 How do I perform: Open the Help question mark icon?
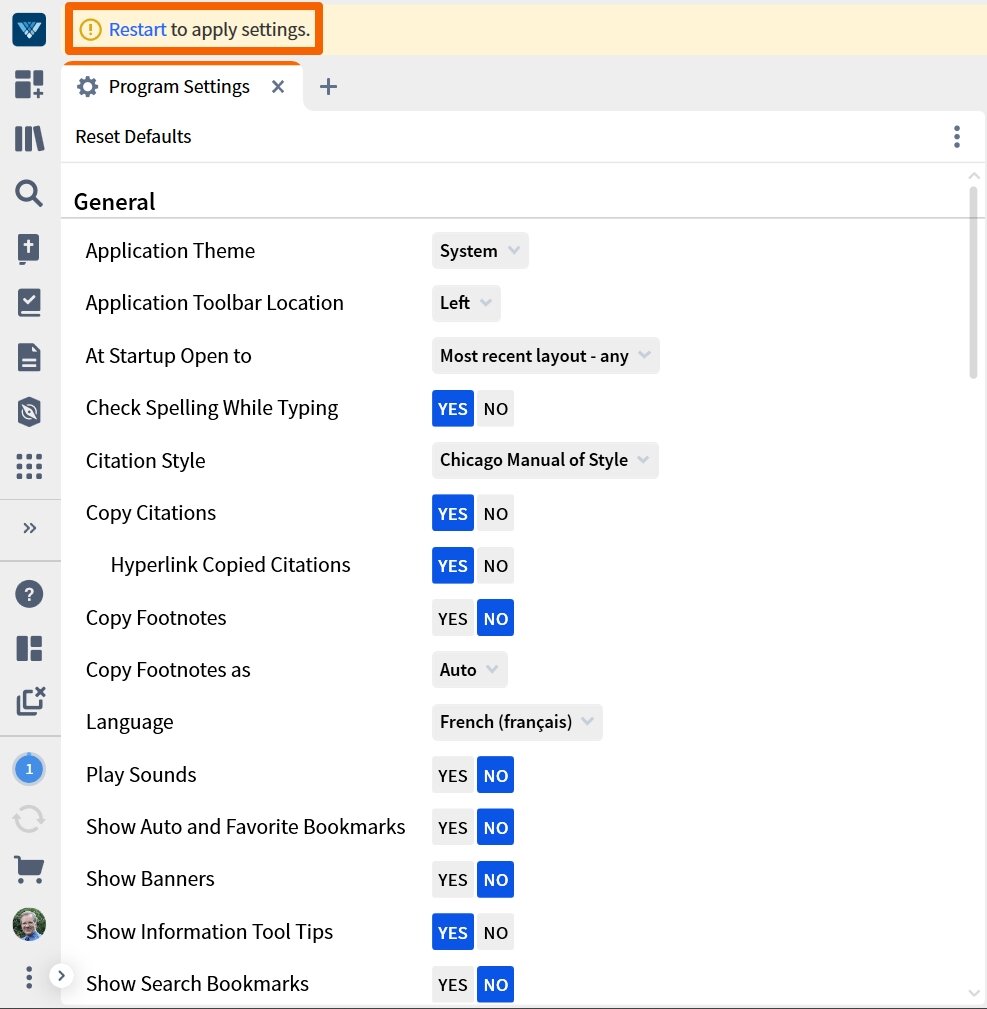click(29, 594)
